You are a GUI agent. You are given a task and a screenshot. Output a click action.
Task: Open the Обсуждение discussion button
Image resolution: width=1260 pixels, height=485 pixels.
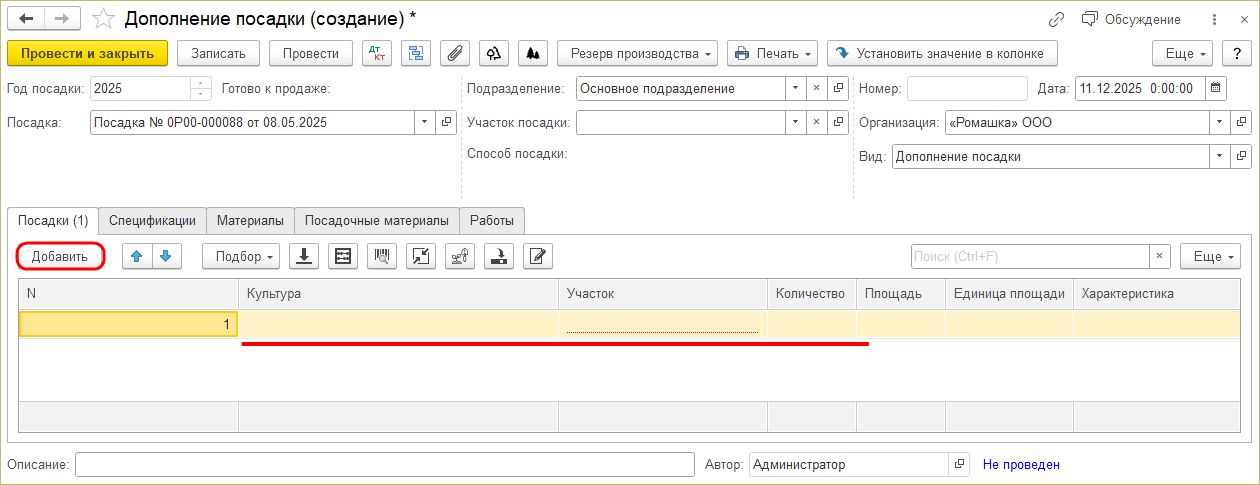pos(1131,19)
